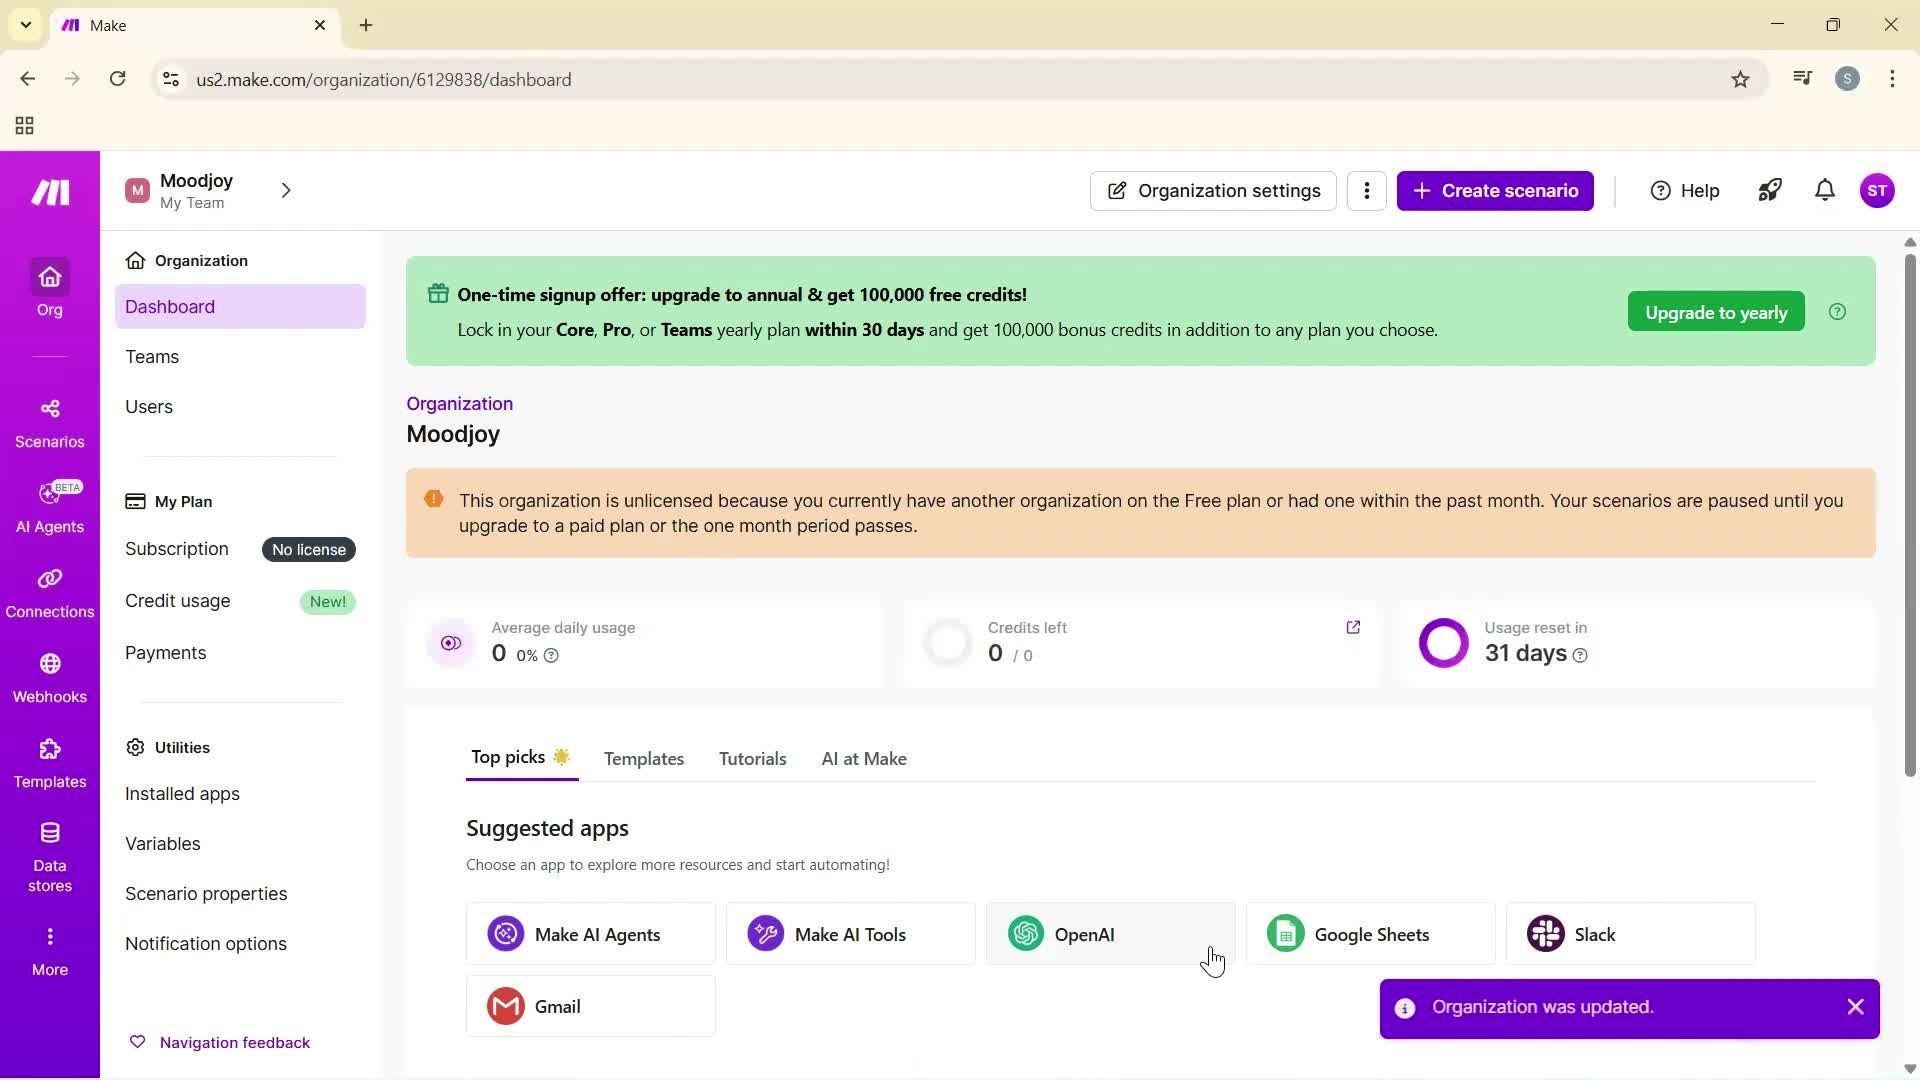Open the three-dot menu beside Create scenario
The image size is (1920, 1080).
[x=1367, y=190]
